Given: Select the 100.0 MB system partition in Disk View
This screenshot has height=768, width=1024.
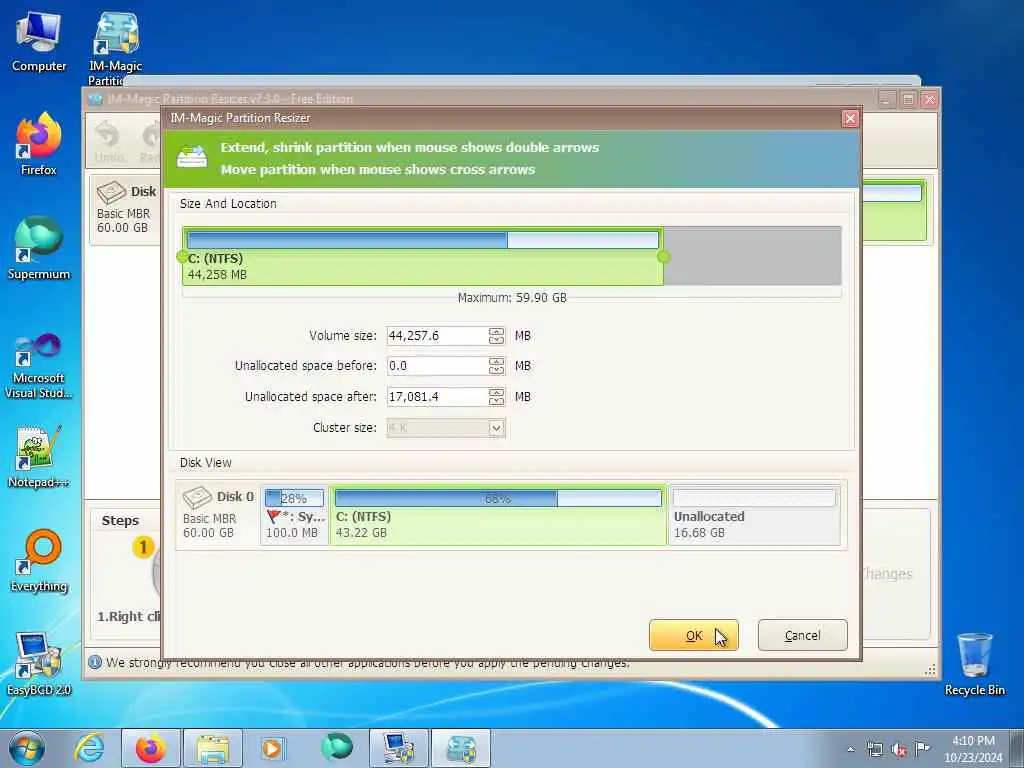Looking at the screenshot, I should pos(294,515).
